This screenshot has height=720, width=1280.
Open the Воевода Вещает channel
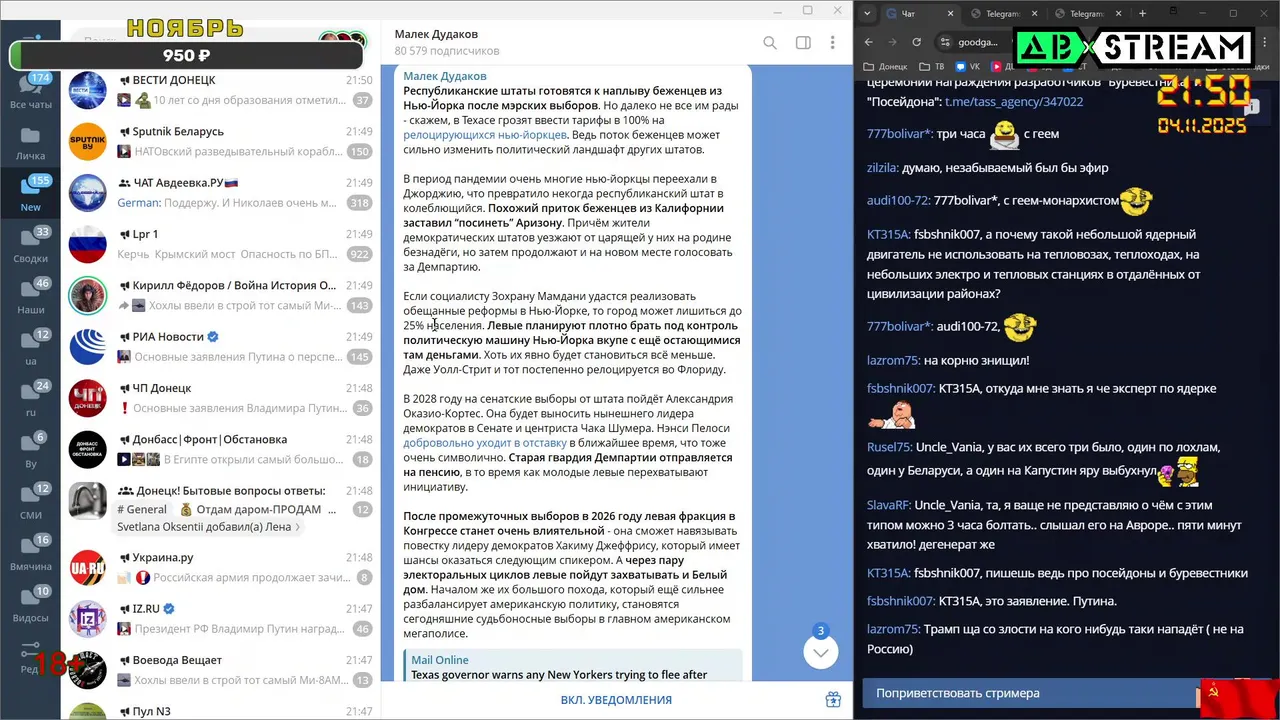click(x=220, y=671)
